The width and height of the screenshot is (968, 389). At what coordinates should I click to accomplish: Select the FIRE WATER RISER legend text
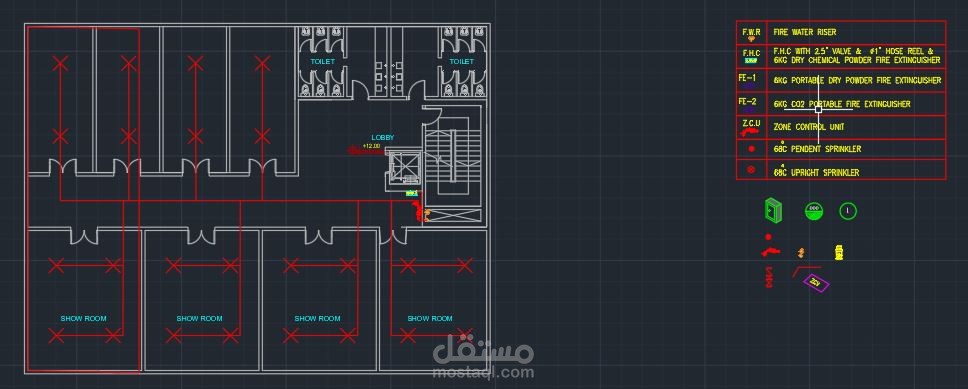coord(805,32)
